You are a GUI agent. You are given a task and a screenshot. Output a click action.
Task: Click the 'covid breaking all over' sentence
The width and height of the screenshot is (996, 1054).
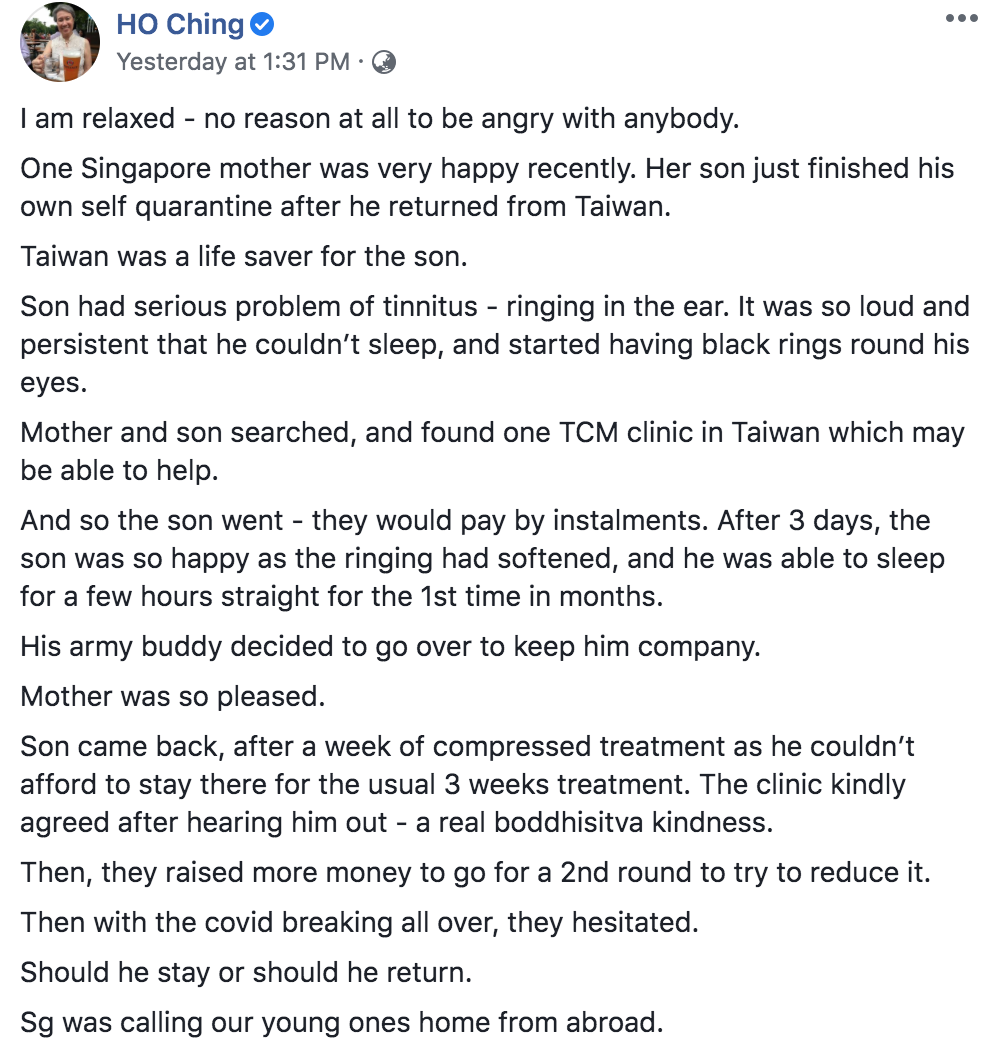pos(360,923)
